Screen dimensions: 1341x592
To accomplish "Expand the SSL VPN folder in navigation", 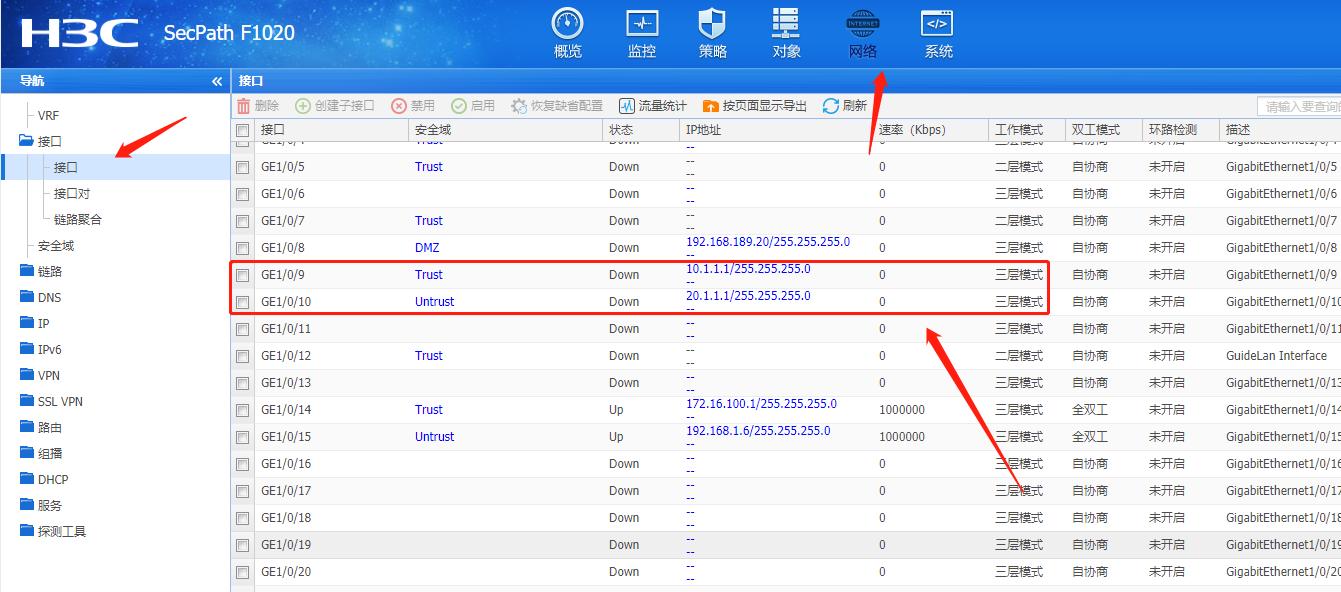I will tap(60, 401).
